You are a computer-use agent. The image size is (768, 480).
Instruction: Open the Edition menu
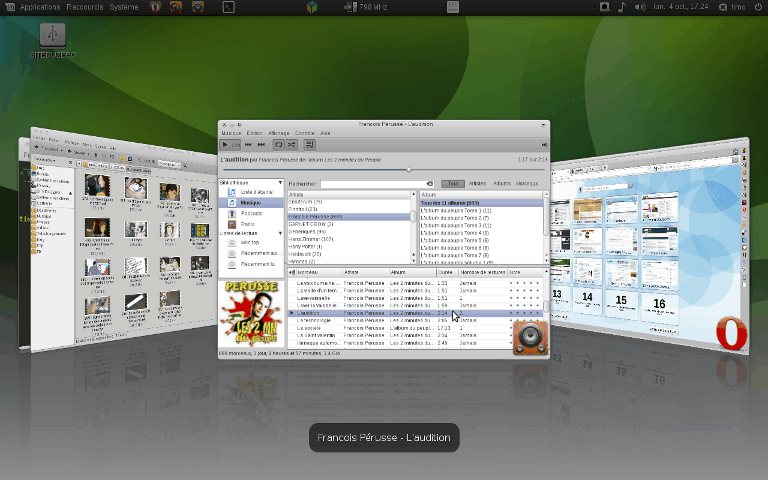pos(254,133)
